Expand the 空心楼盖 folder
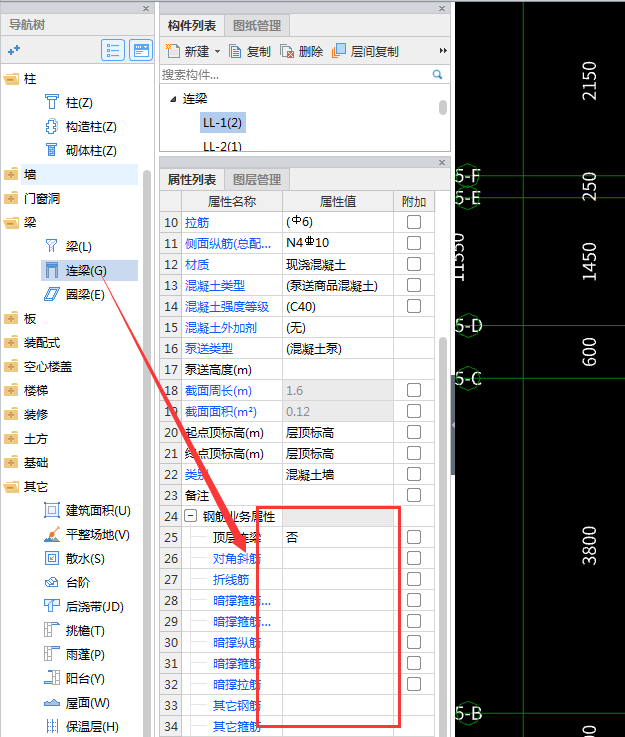This screenshot has height=737, width=625. coord(11,366)
